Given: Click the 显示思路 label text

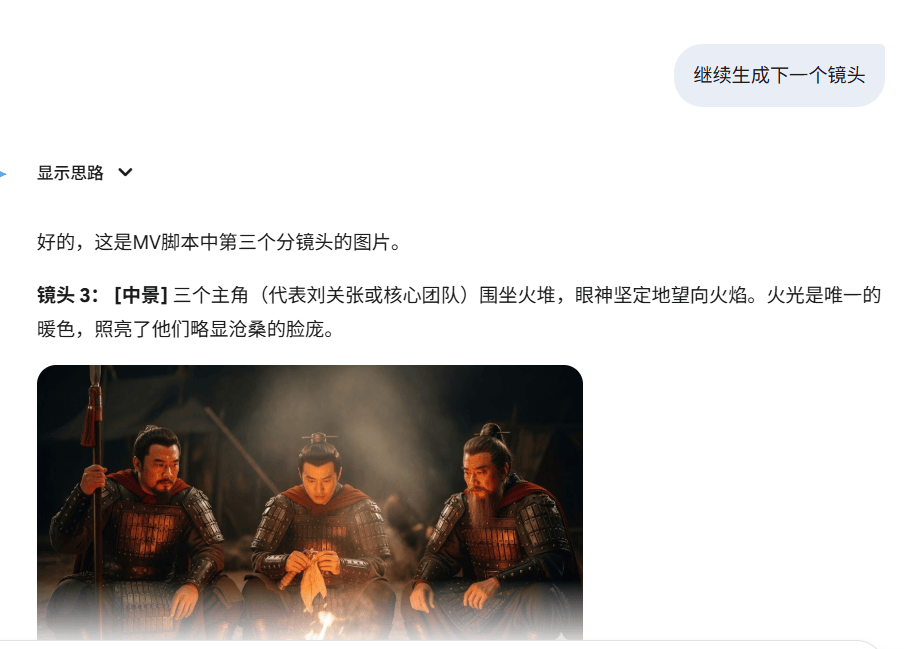Looking at the screenshot, I should tap(70, 172).
